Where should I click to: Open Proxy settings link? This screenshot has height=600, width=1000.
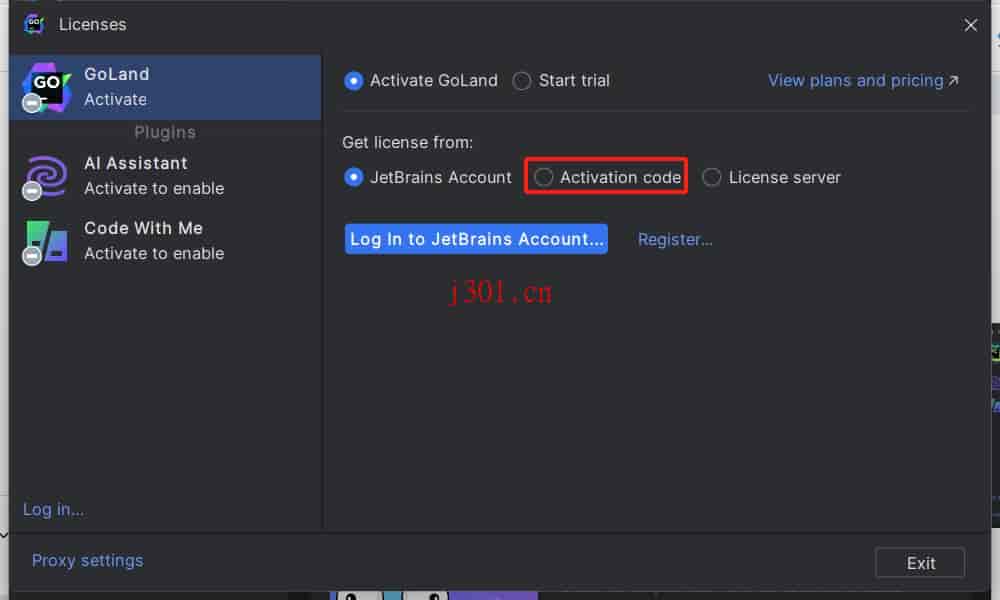tap(88, 560)
